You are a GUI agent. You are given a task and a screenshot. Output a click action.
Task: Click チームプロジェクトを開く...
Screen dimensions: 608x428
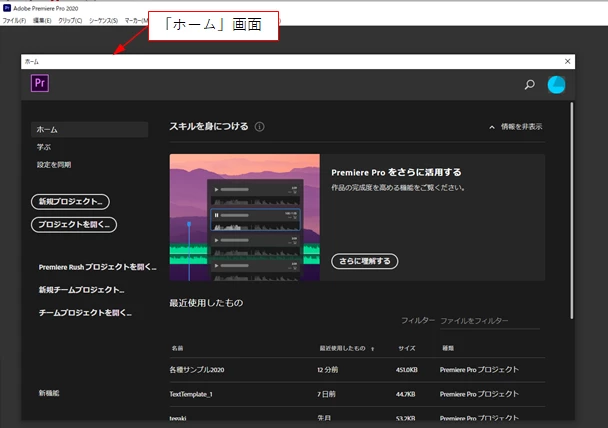pyautogui.click(x=85, y=312)
